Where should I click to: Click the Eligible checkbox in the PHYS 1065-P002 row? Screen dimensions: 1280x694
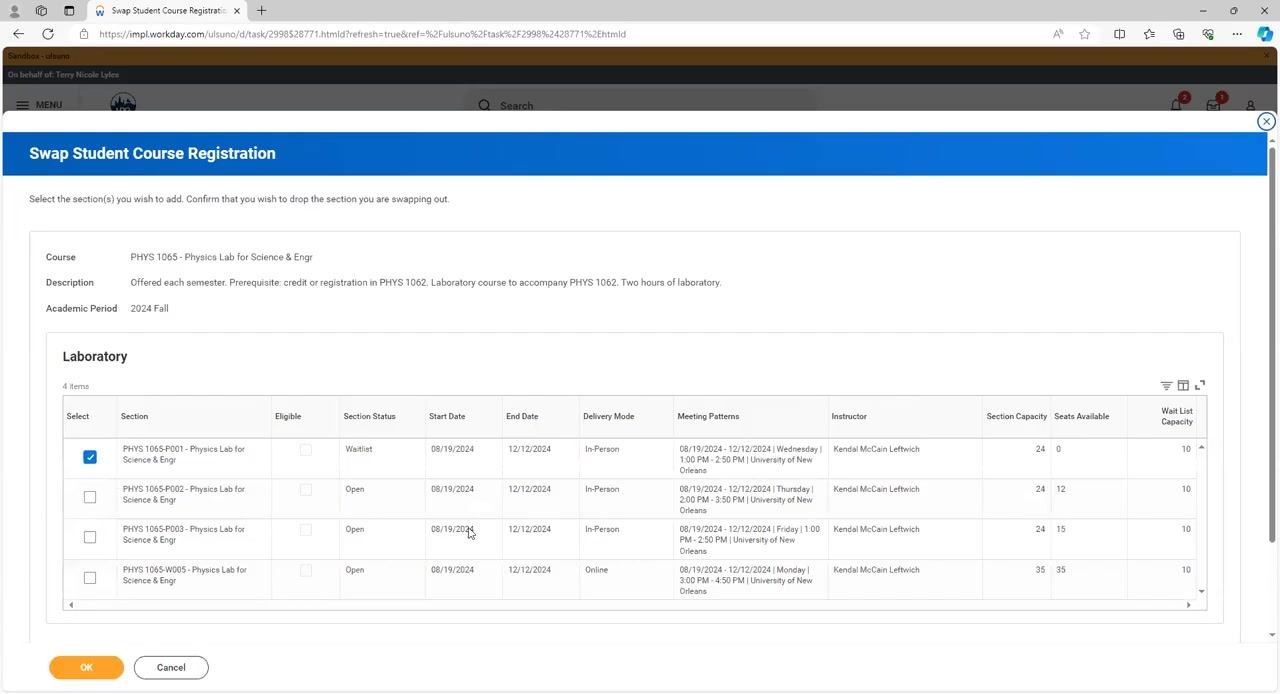pyautogui.click(x=306, y=490)
